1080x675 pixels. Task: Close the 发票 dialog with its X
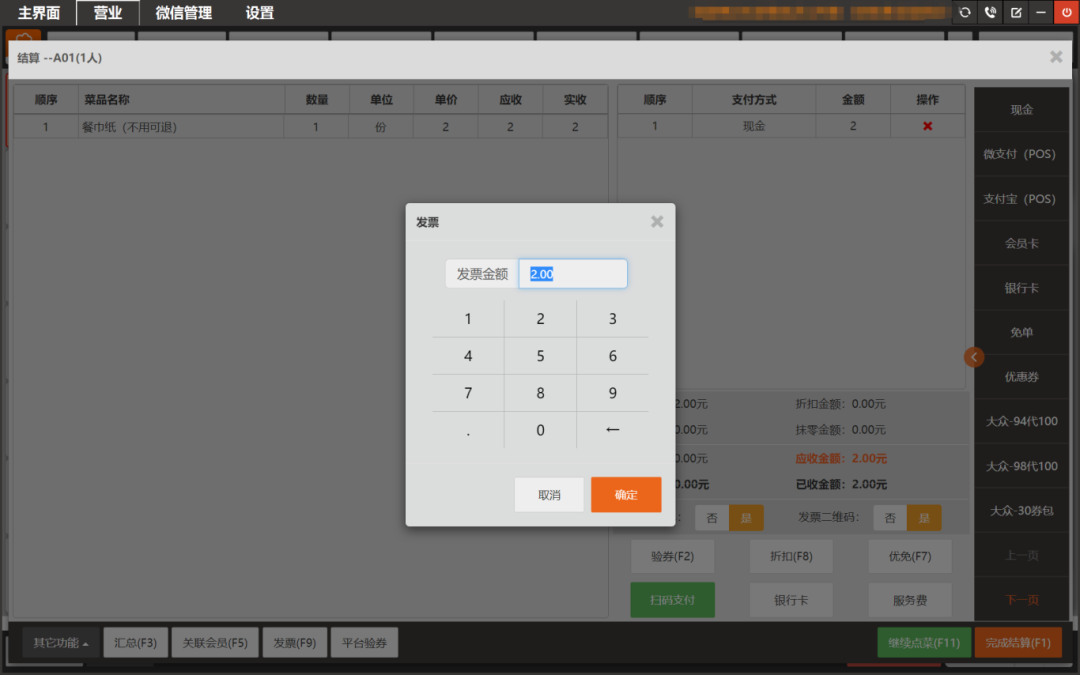(x=657, y=222)
